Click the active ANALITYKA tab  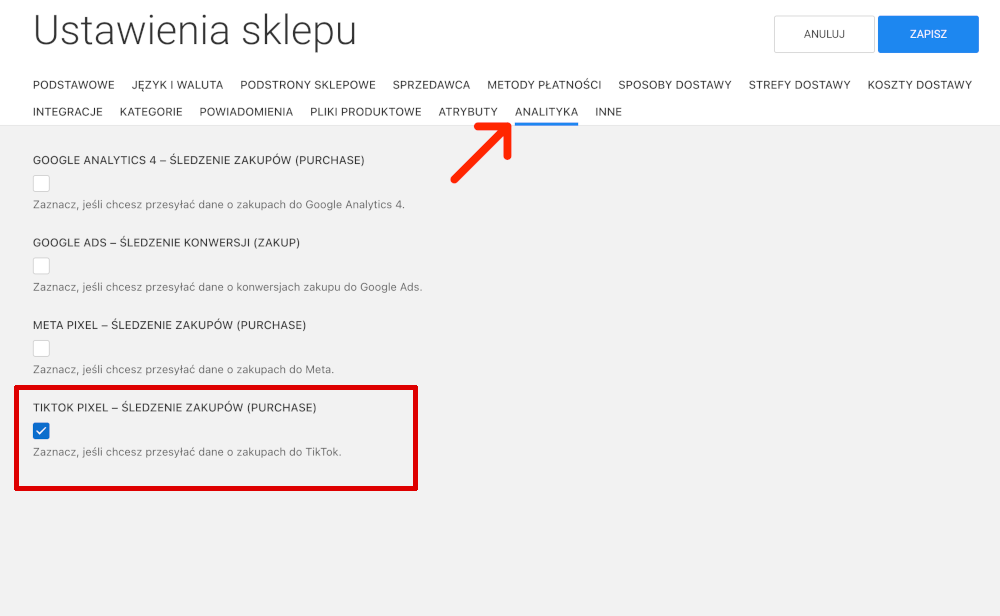tap(547, 112)
